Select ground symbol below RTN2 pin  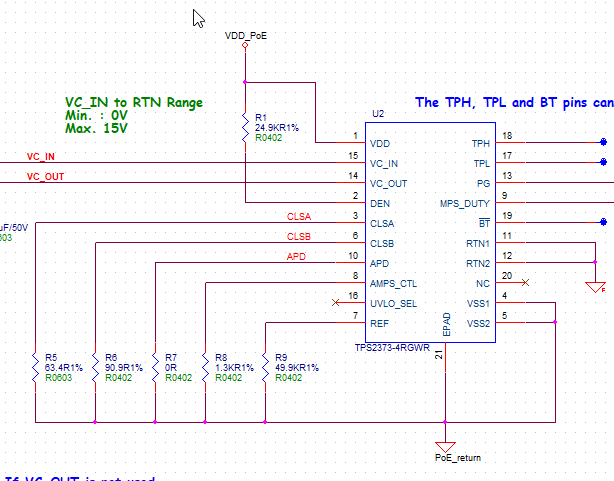(x=595, y=287)
